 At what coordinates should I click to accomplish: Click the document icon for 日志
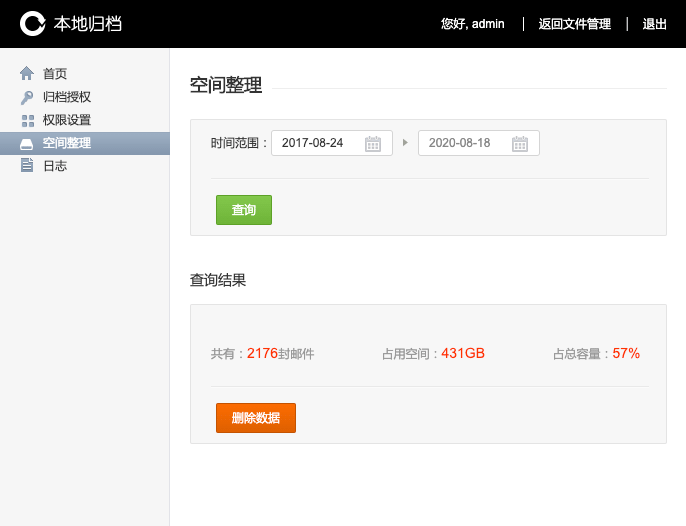click(27, 166)
